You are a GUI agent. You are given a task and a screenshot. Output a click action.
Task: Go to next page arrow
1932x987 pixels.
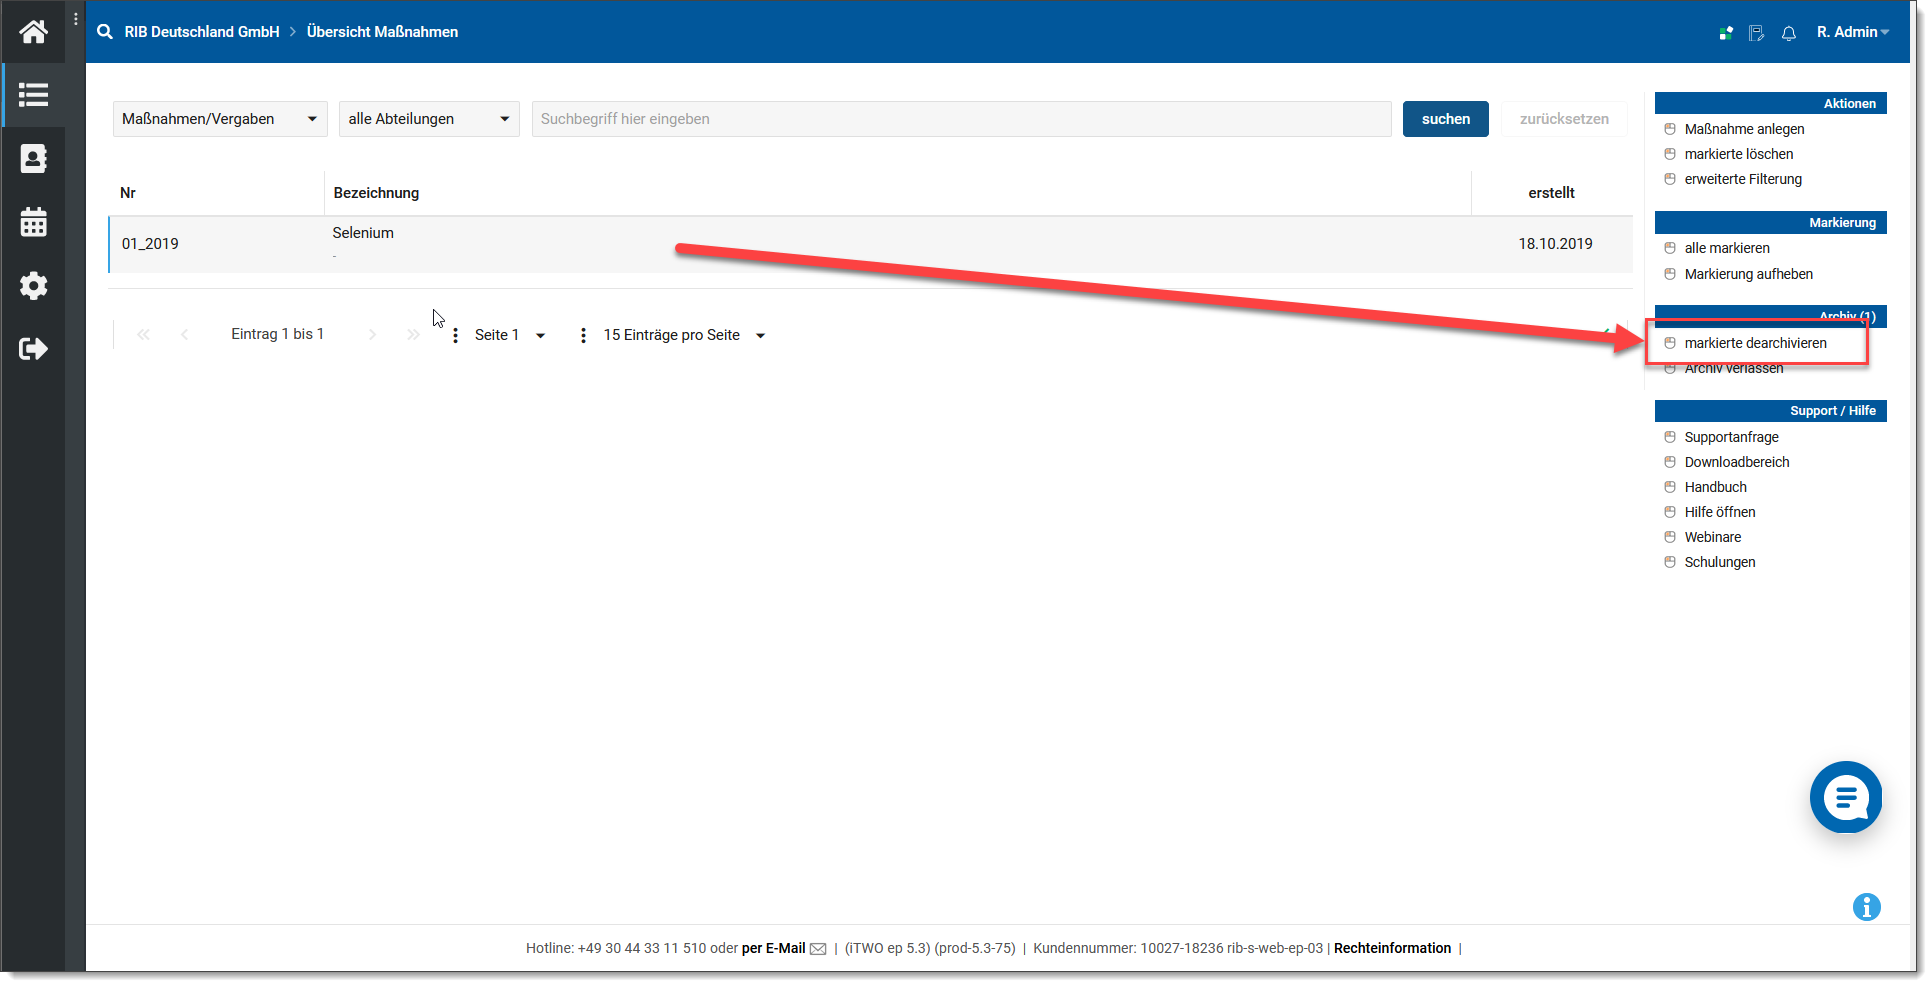point(372,335)
